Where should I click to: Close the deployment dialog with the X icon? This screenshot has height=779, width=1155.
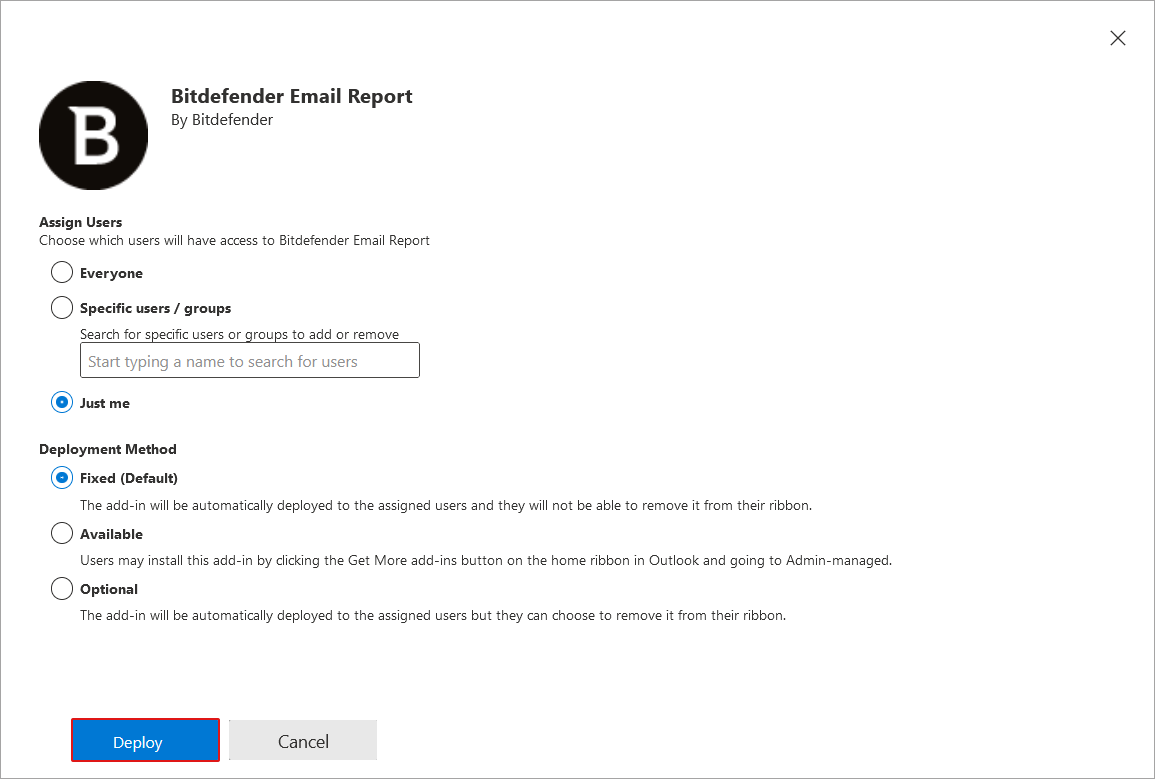(1118, 38)
